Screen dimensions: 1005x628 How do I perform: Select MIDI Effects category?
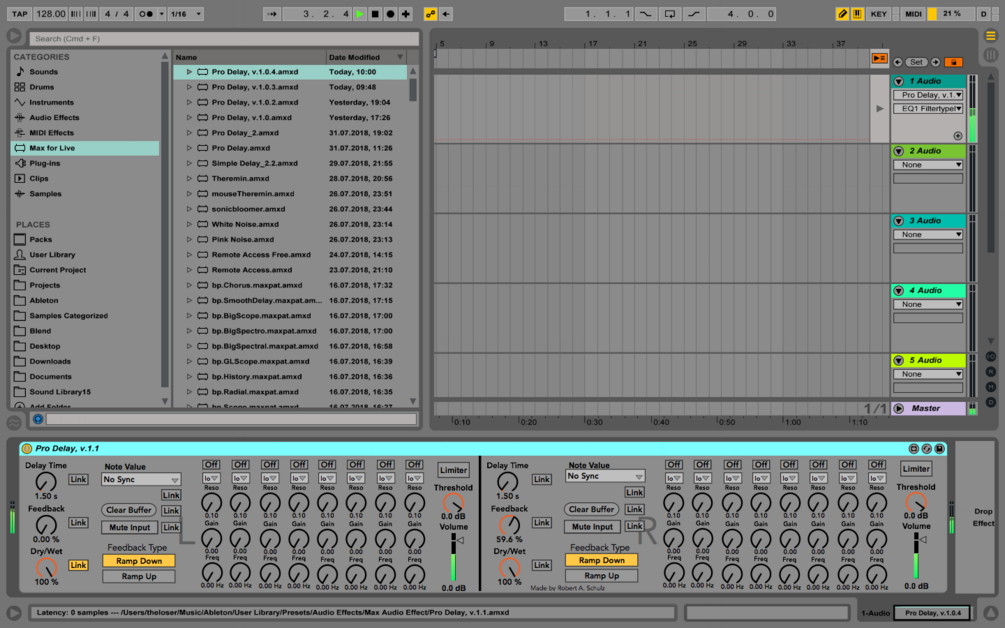pyautogui.click(x=51, y=133)
